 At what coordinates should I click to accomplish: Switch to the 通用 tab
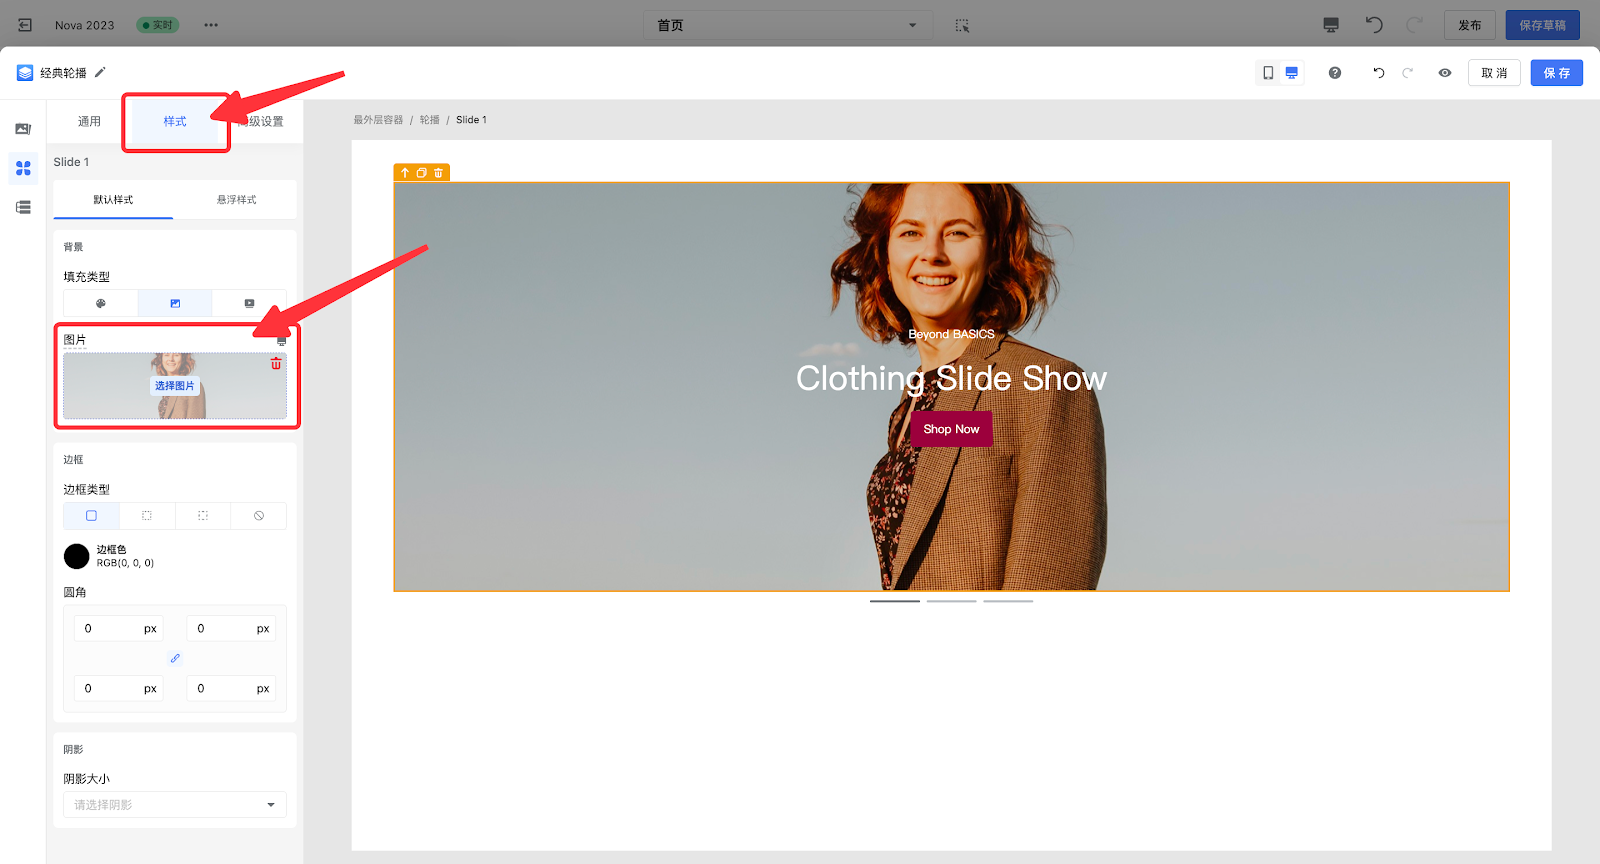89,121
